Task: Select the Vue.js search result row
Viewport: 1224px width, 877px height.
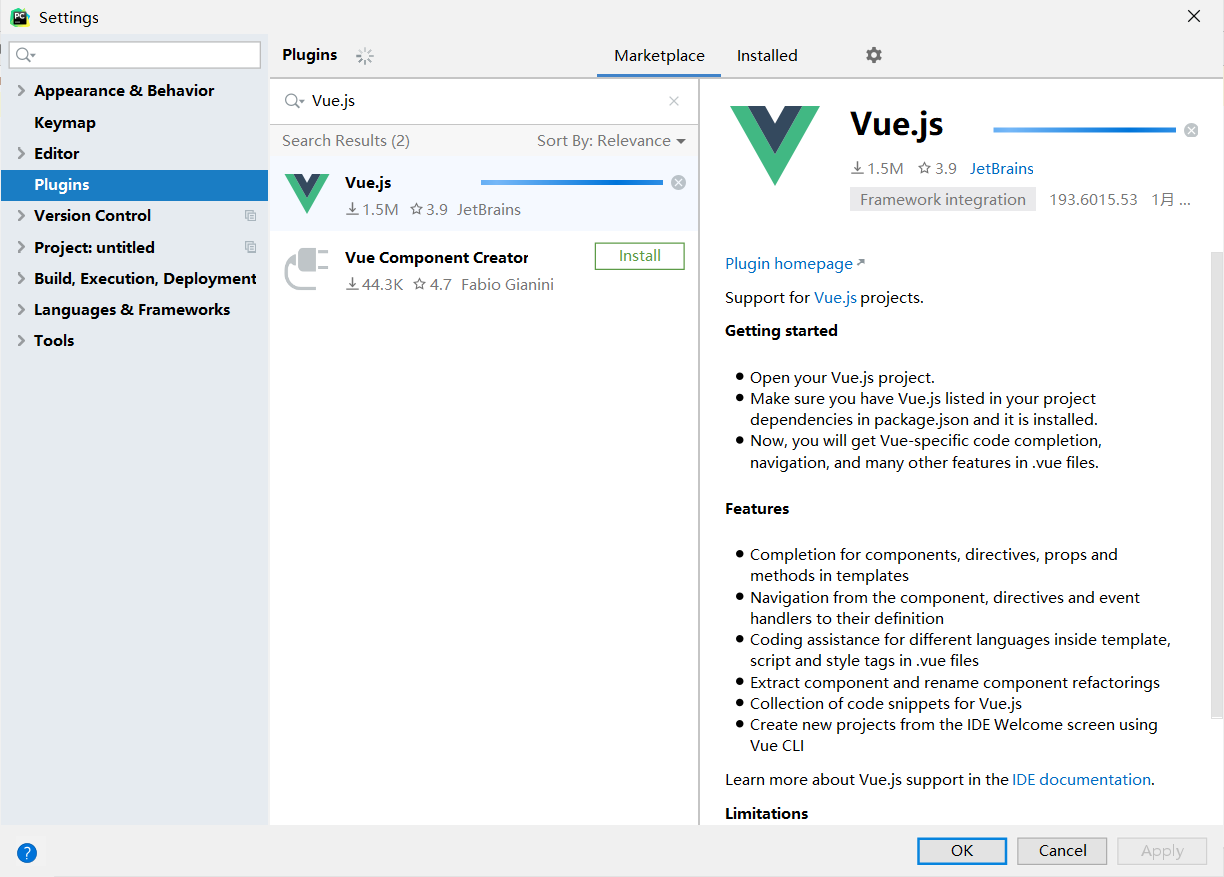Action: coord(484,194)
